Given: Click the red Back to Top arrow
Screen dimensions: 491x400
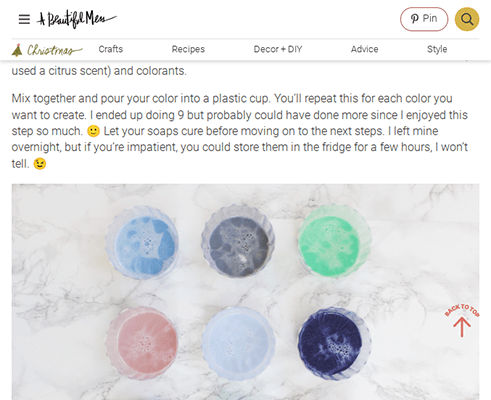Looking at the screenshot, I should pyautogui.click(x=462, y=320).
